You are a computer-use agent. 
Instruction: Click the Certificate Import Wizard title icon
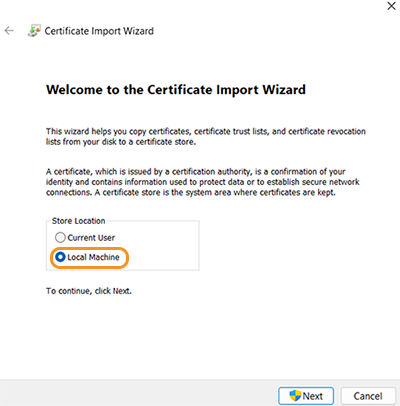click(x=34, y=31)
